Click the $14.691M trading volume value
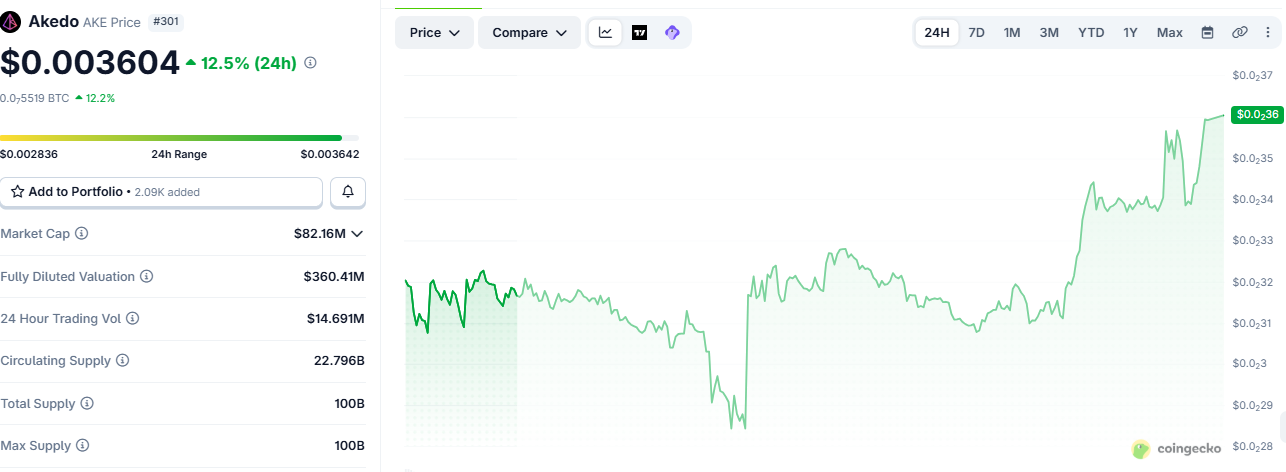This screenshot has height=472, width=1286. point(336,318)
